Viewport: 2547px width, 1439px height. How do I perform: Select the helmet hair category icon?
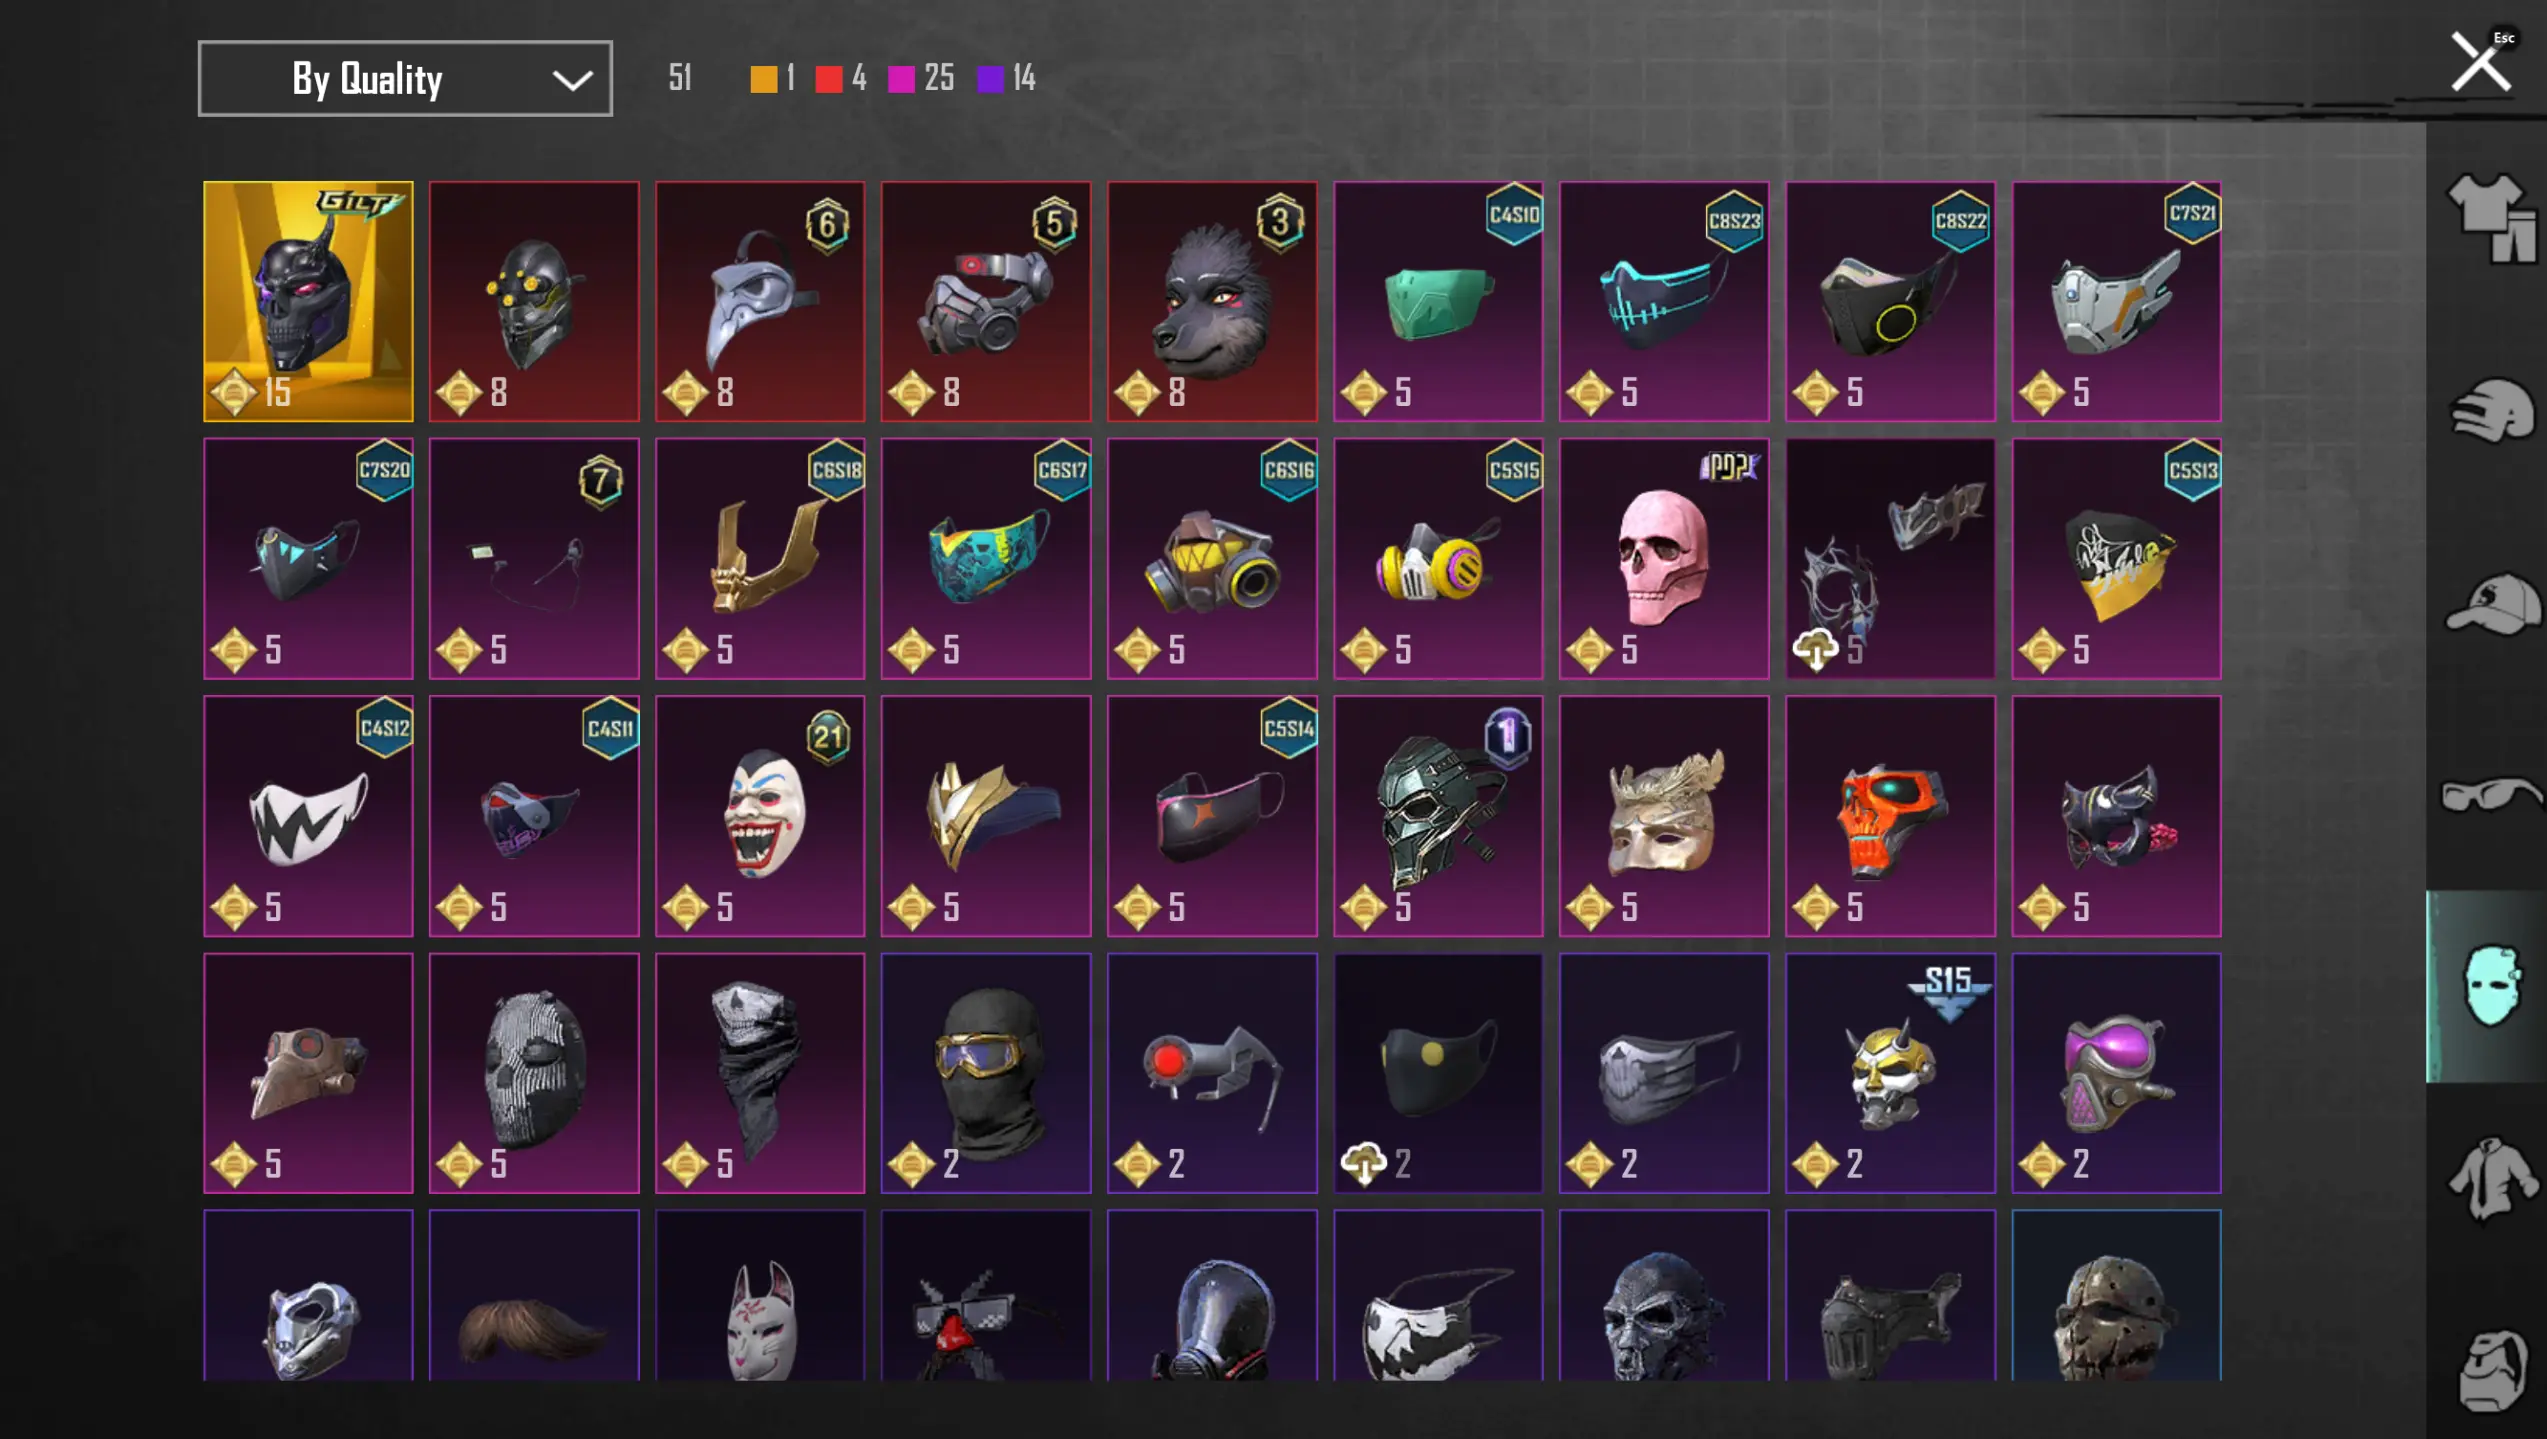(2490, 411)
